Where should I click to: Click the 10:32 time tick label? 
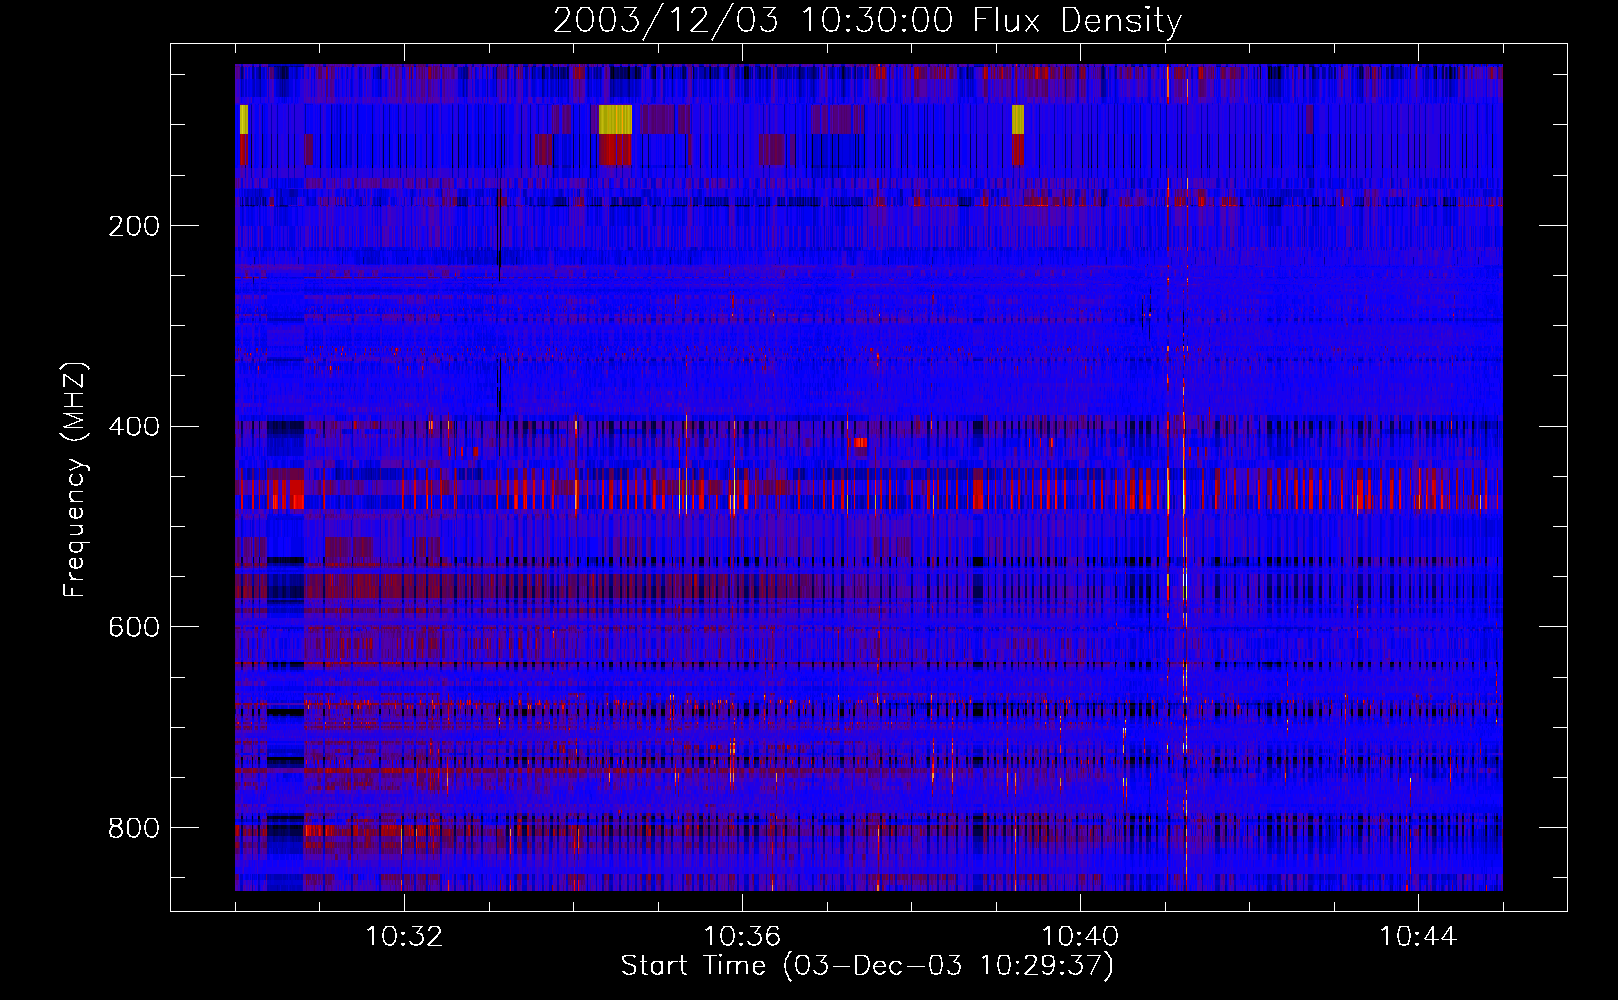[404, 936]
